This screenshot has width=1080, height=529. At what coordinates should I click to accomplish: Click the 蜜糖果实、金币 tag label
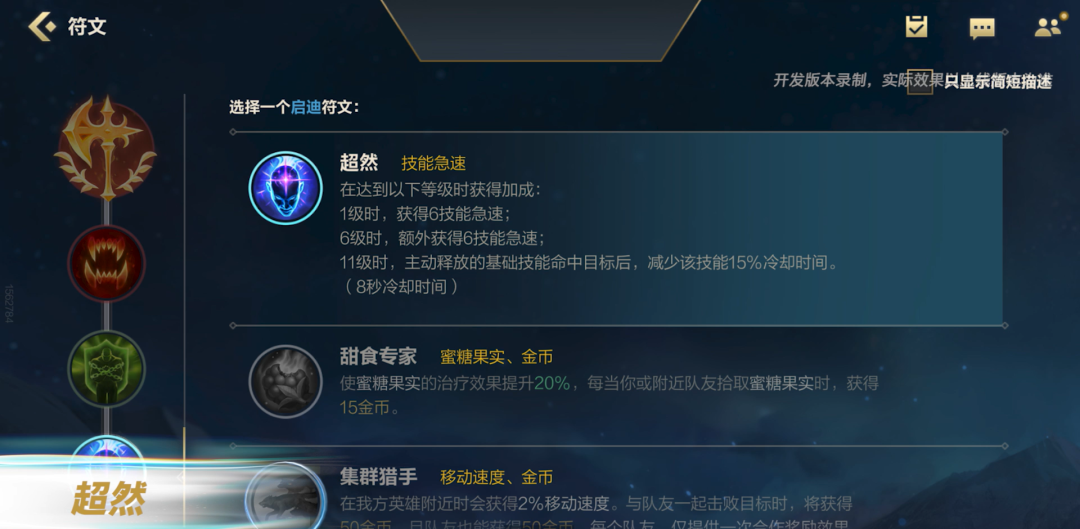pos(497,357)
